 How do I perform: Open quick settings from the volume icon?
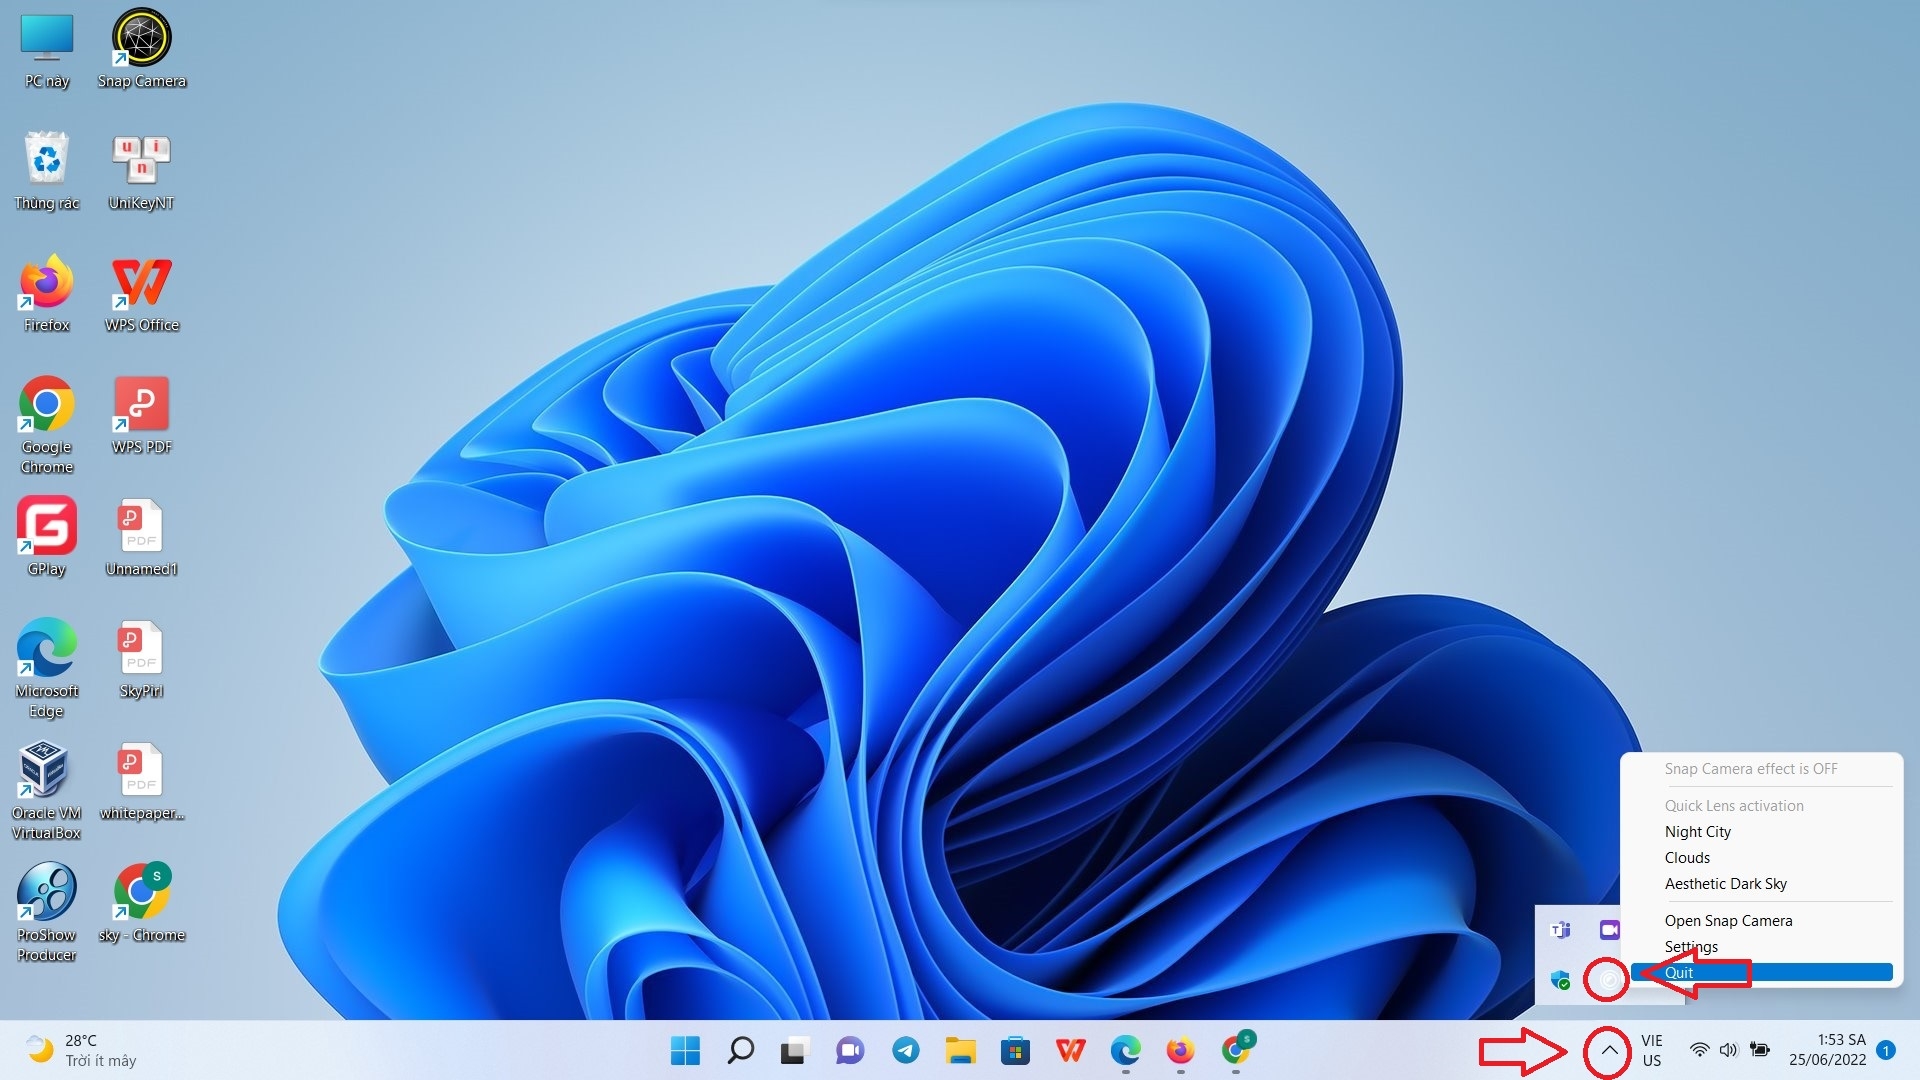pos(1728,1050)
